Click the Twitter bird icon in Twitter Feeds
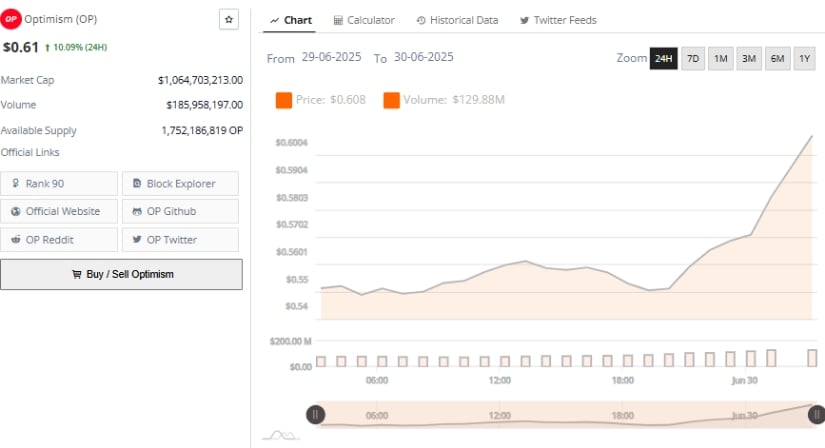The height and width of the screenshot is (448, 825). pyautogui.click(x=525, y=21)
